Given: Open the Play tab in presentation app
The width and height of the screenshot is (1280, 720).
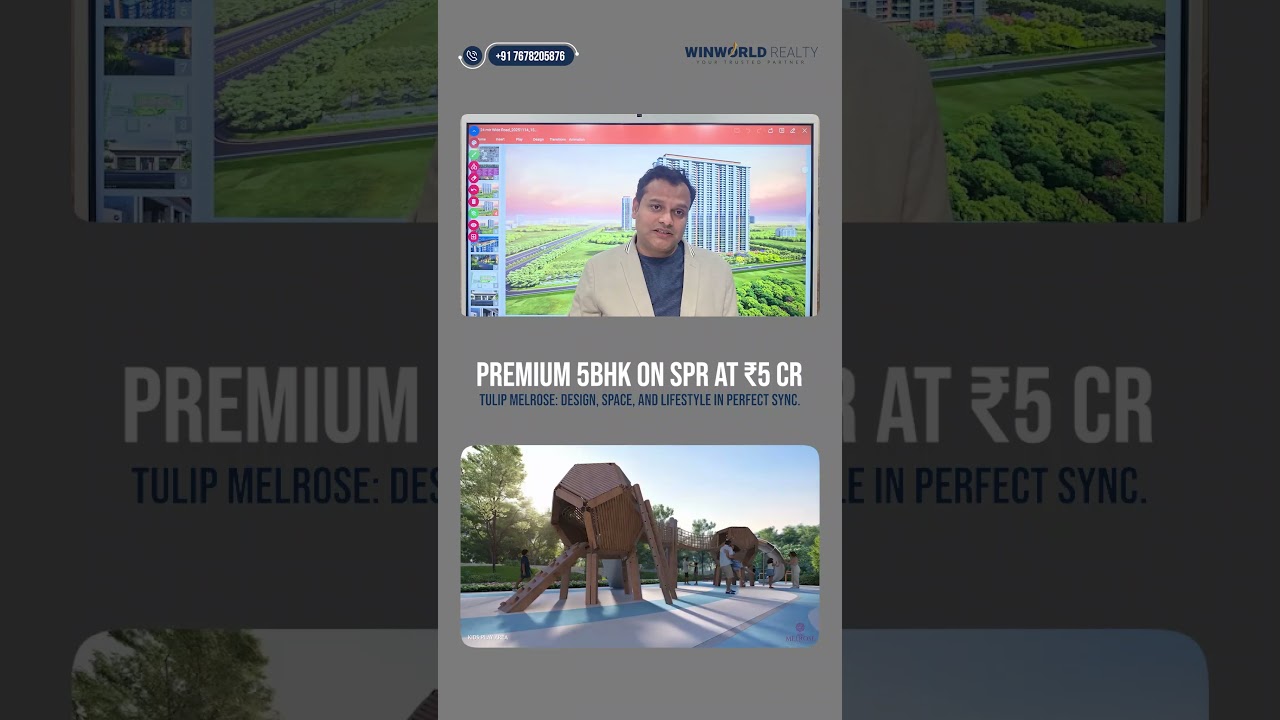Looking at the screenshot, I should (x=519, y=139).
